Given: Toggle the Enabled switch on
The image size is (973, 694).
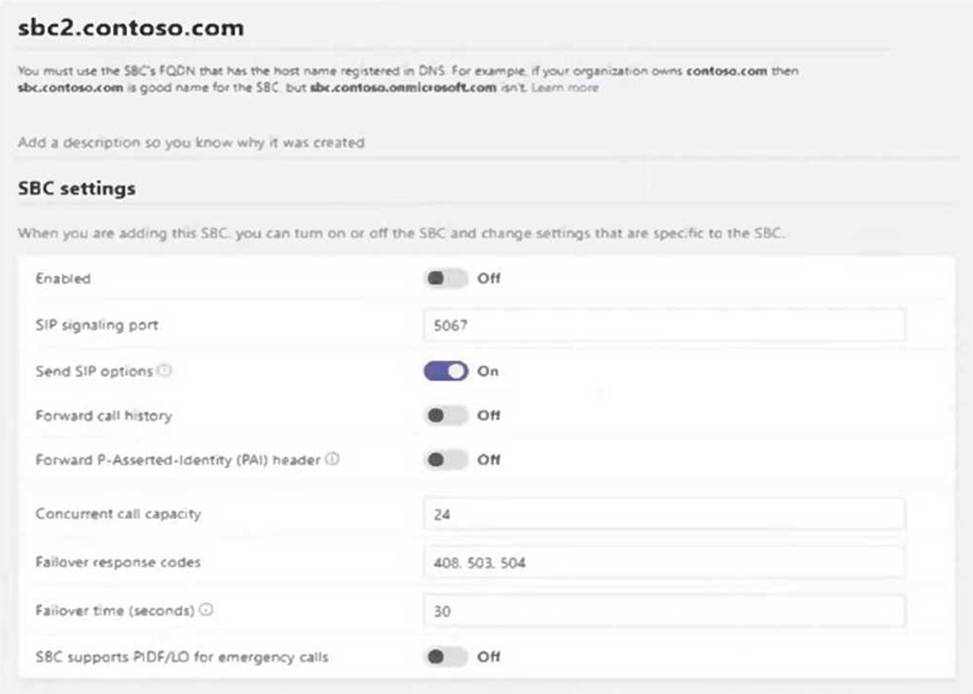Looking at the screenshot, I should click(446, 279).
